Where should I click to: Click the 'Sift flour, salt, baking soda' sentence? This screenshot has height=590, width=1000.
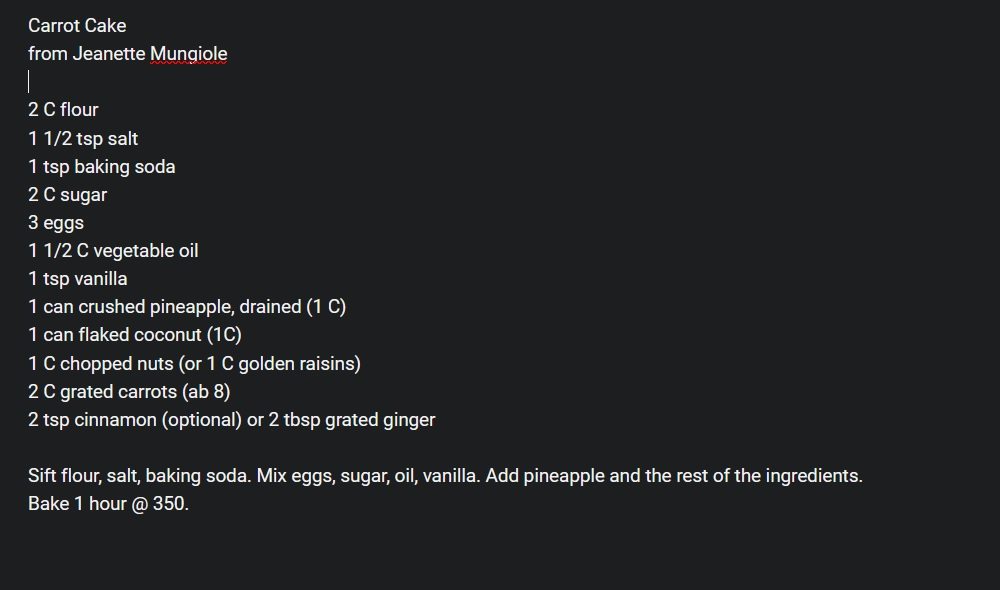coord(139,476)
